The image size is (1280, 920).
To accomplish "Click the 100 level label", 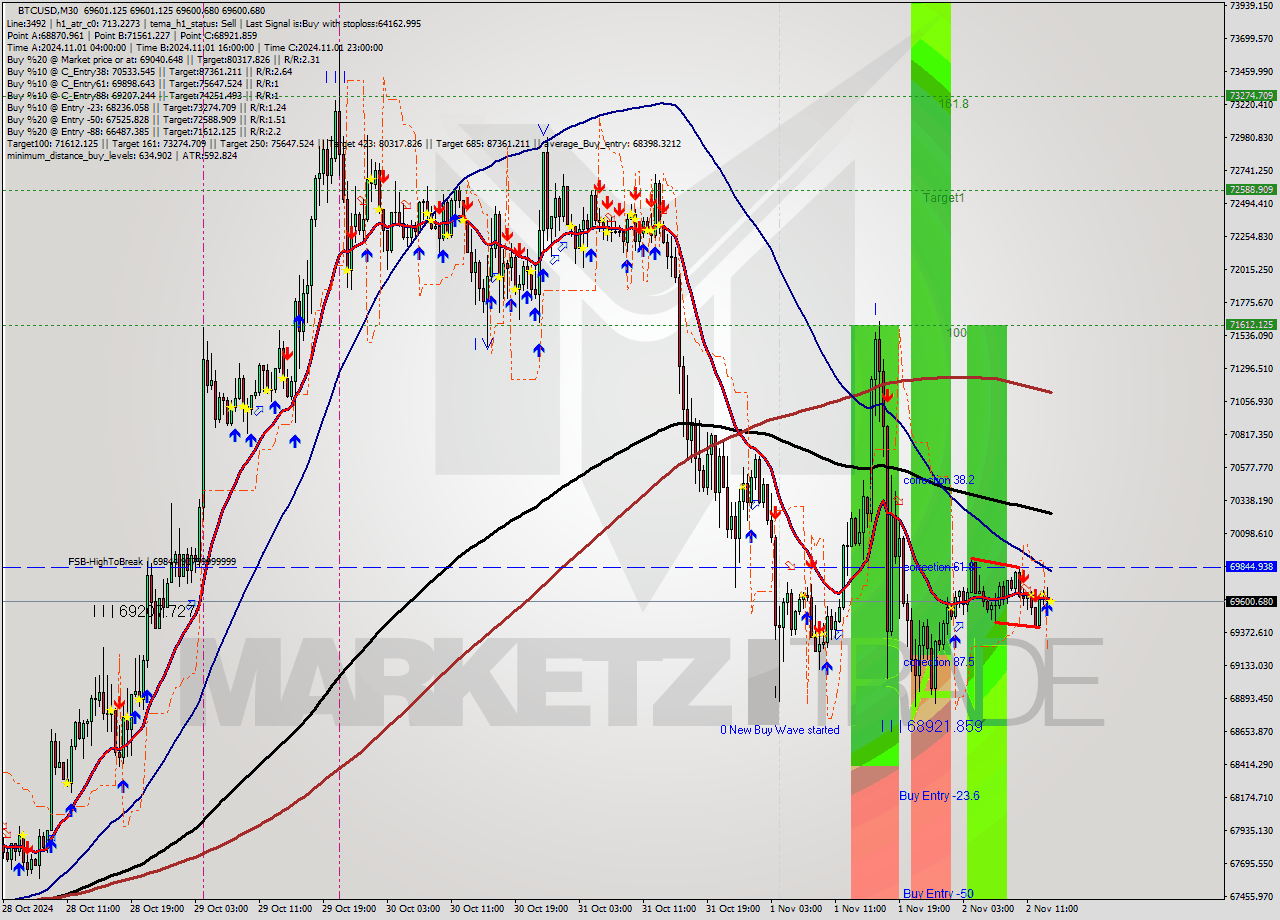I will (957, 332).
